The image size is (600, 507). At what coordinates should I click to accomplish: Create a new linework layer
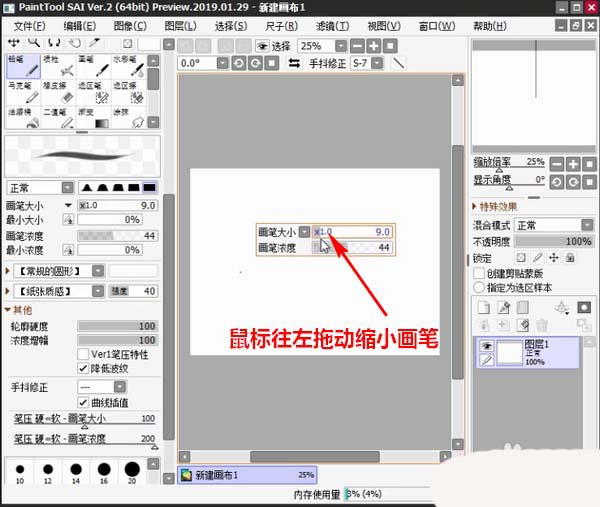click(504, 307)
